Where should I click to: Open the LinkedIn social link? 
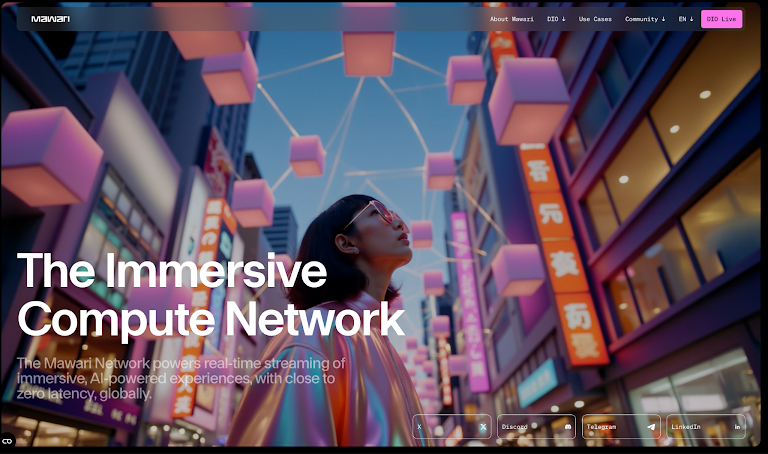(x=706, y=427)
